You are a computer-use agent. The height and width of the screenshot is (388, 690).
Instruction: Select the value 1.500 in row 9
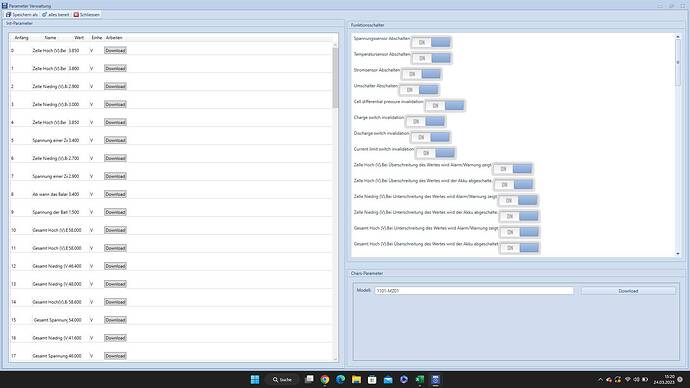pos(73,212)
